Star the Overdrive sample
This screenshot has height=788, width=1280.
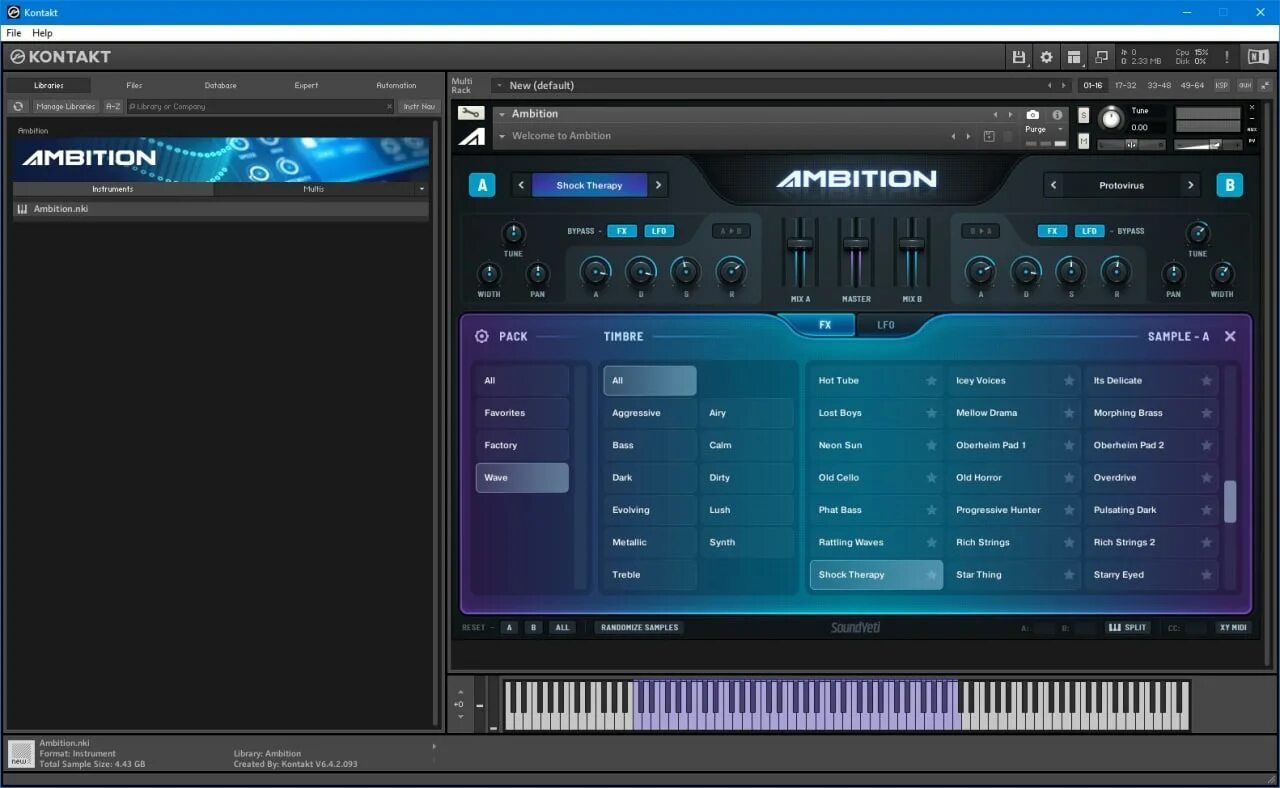click(1207, 478)
